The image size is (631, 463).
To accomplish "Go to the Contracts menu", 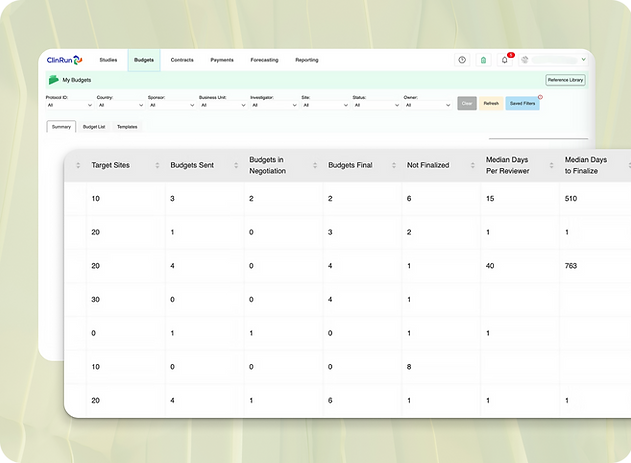I will tap(182, 60).
